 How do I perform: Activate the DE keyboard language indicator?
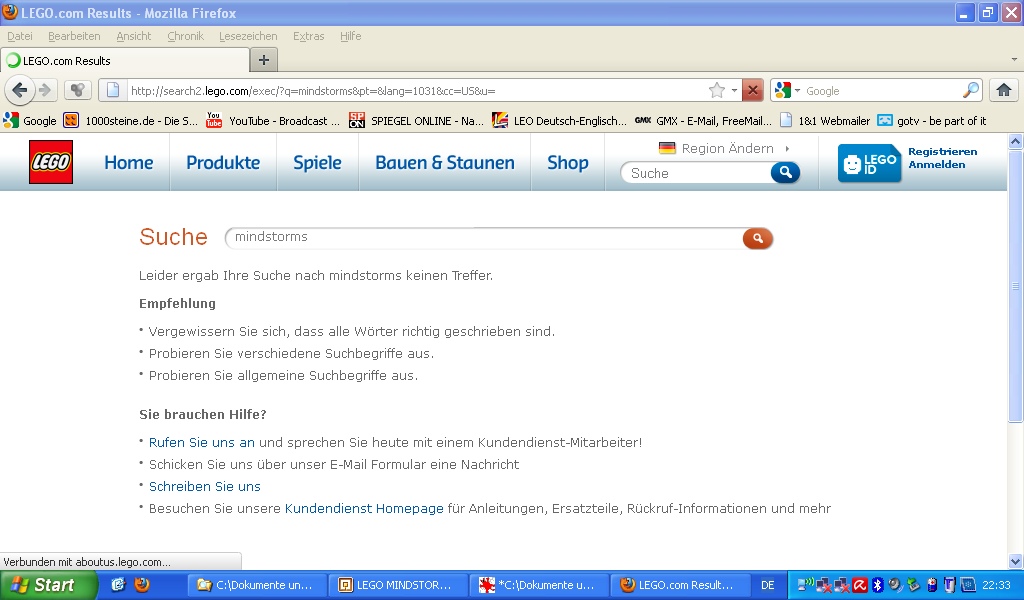click(770, 585)
